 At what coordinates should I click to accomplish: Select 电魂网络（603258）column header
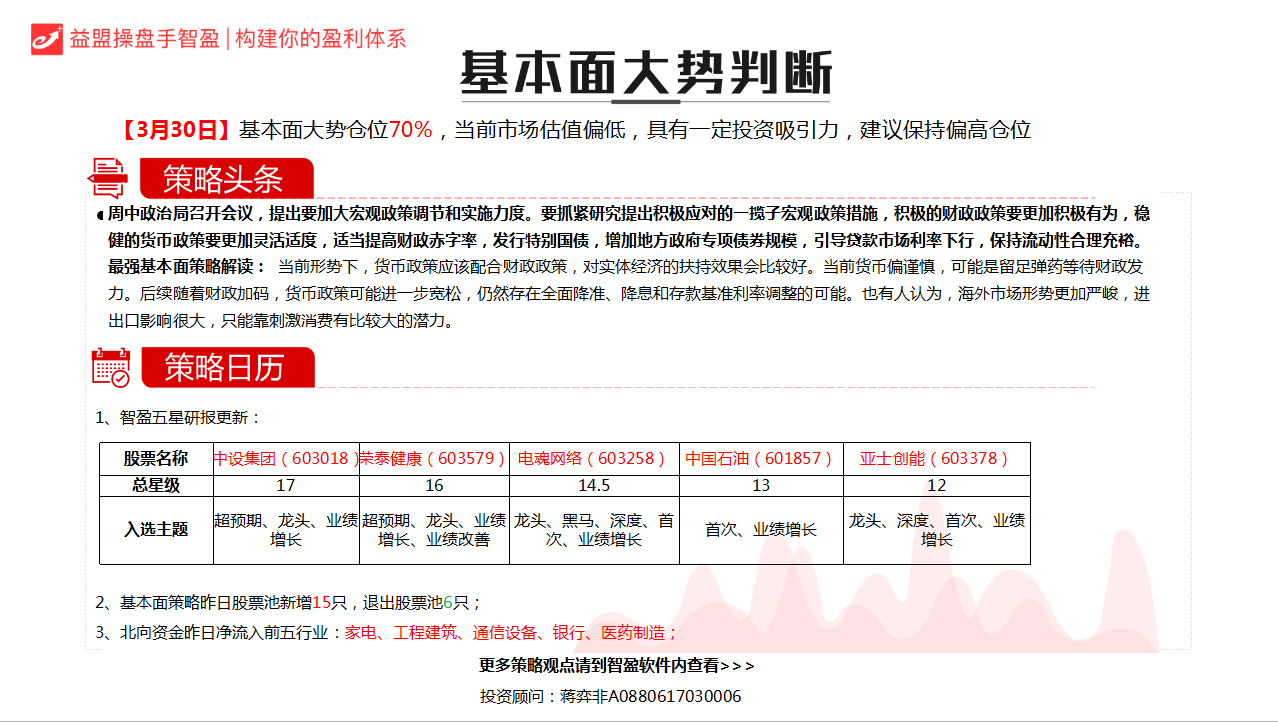coord(595,458)
